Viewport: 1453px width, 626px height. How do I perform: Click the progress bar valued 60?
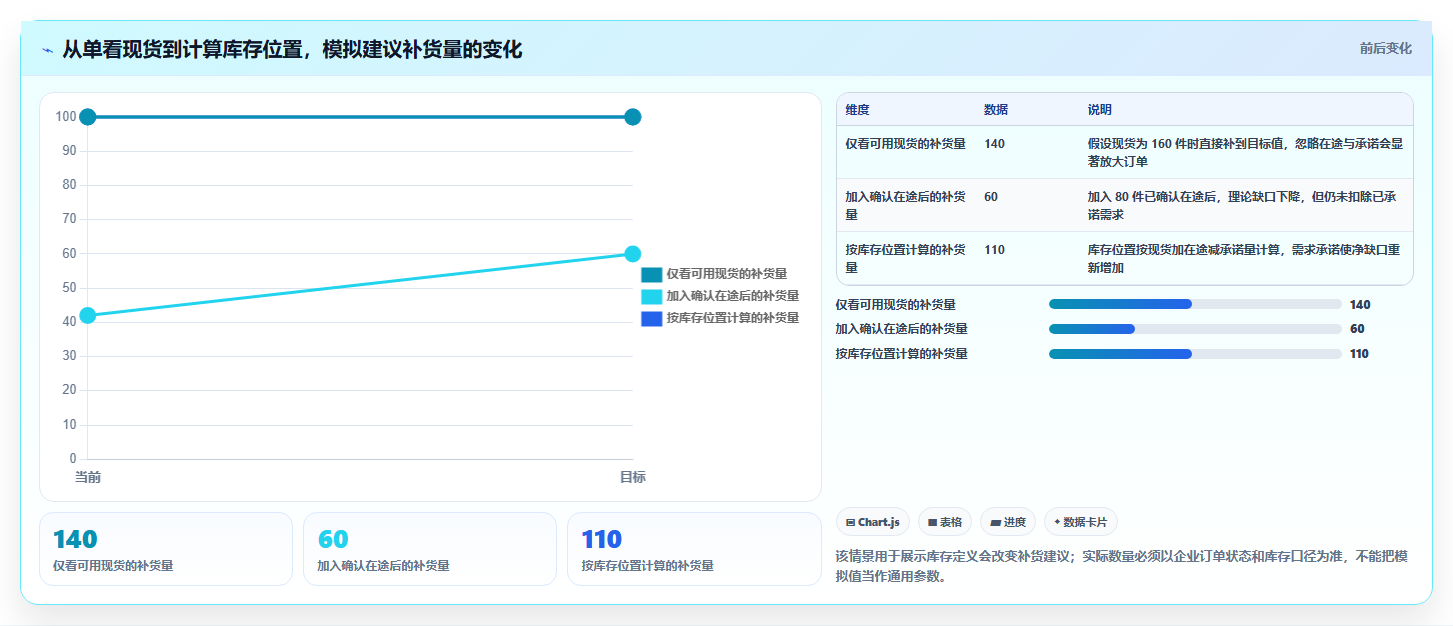pyautogui.click(x=1195, y=329)
